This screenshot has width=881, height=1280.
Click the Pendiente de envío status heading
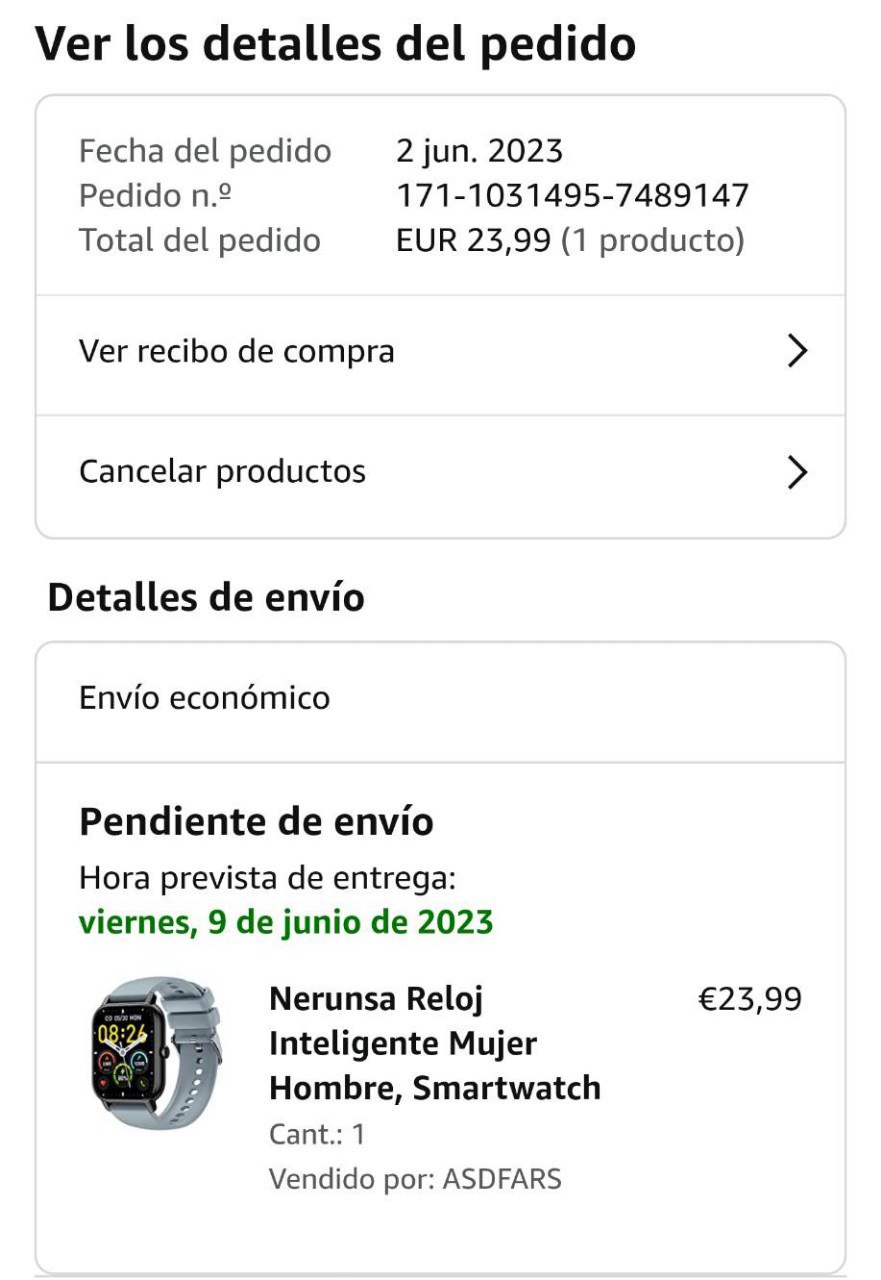pos(256,822)
